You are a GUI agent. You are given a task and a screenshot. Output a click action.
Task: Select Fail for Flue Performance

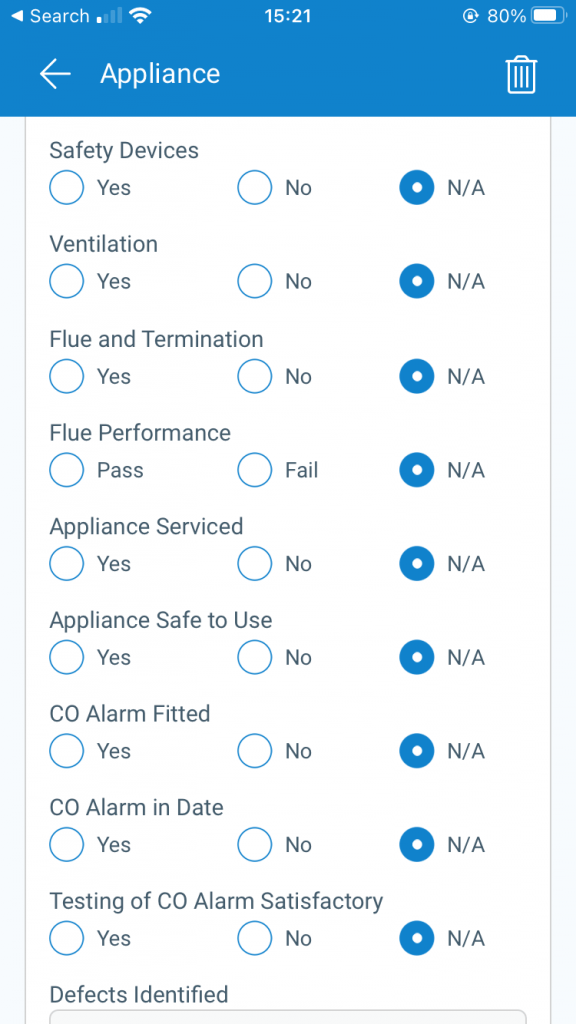(254, 470)
